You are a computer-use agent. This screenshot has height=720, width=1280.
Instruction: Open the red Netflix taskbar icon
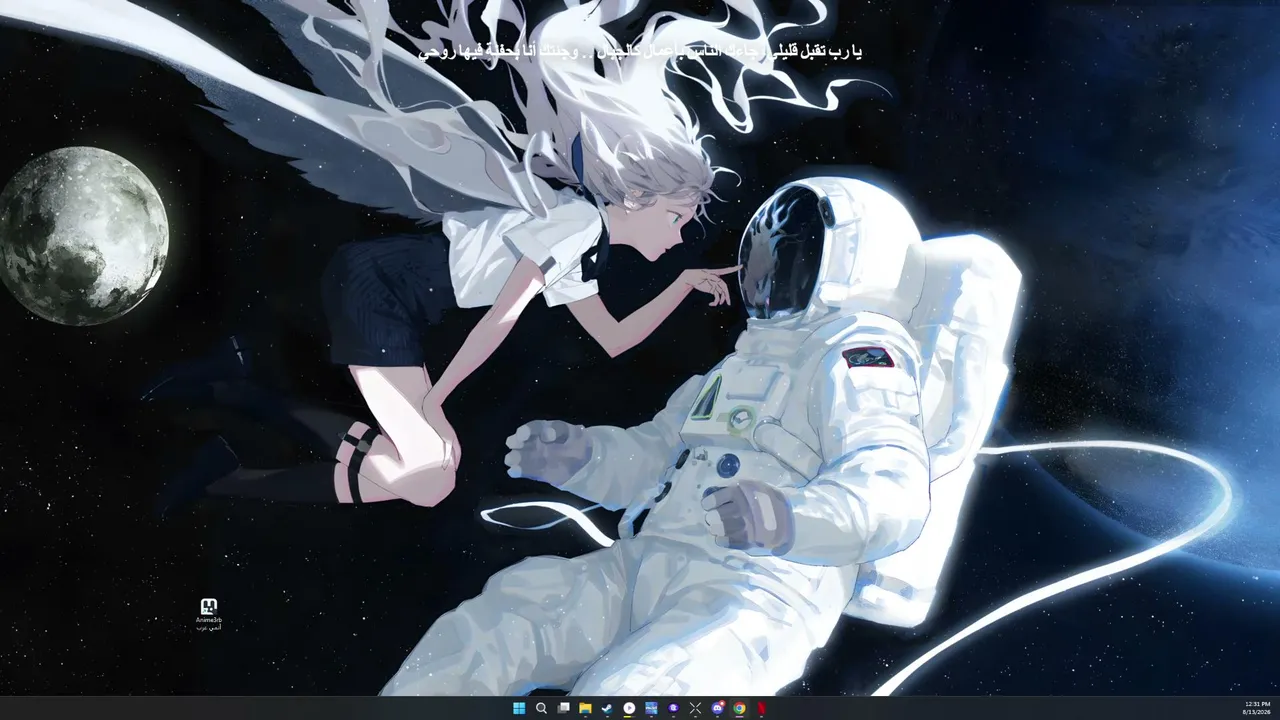(x=761, y=708)
